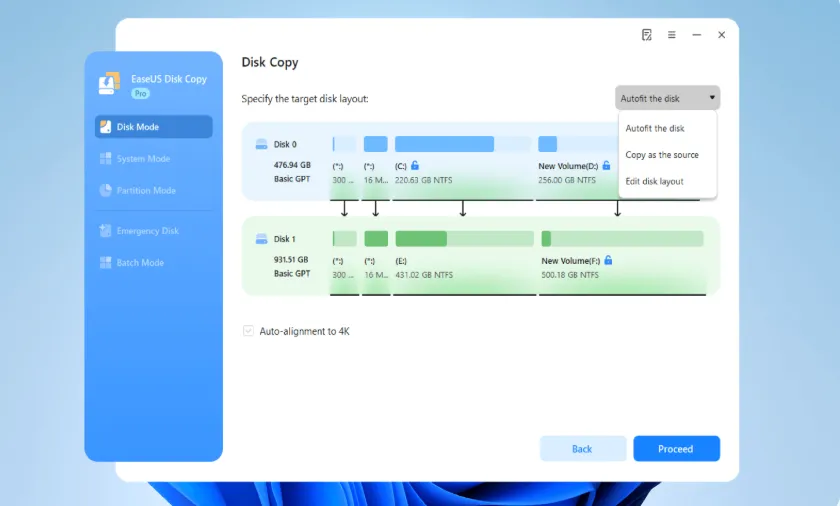This screenshot has height=506, width=840.
Task: Click Basic GPT label under Disk 1
Action: click(x=292, y=274)
